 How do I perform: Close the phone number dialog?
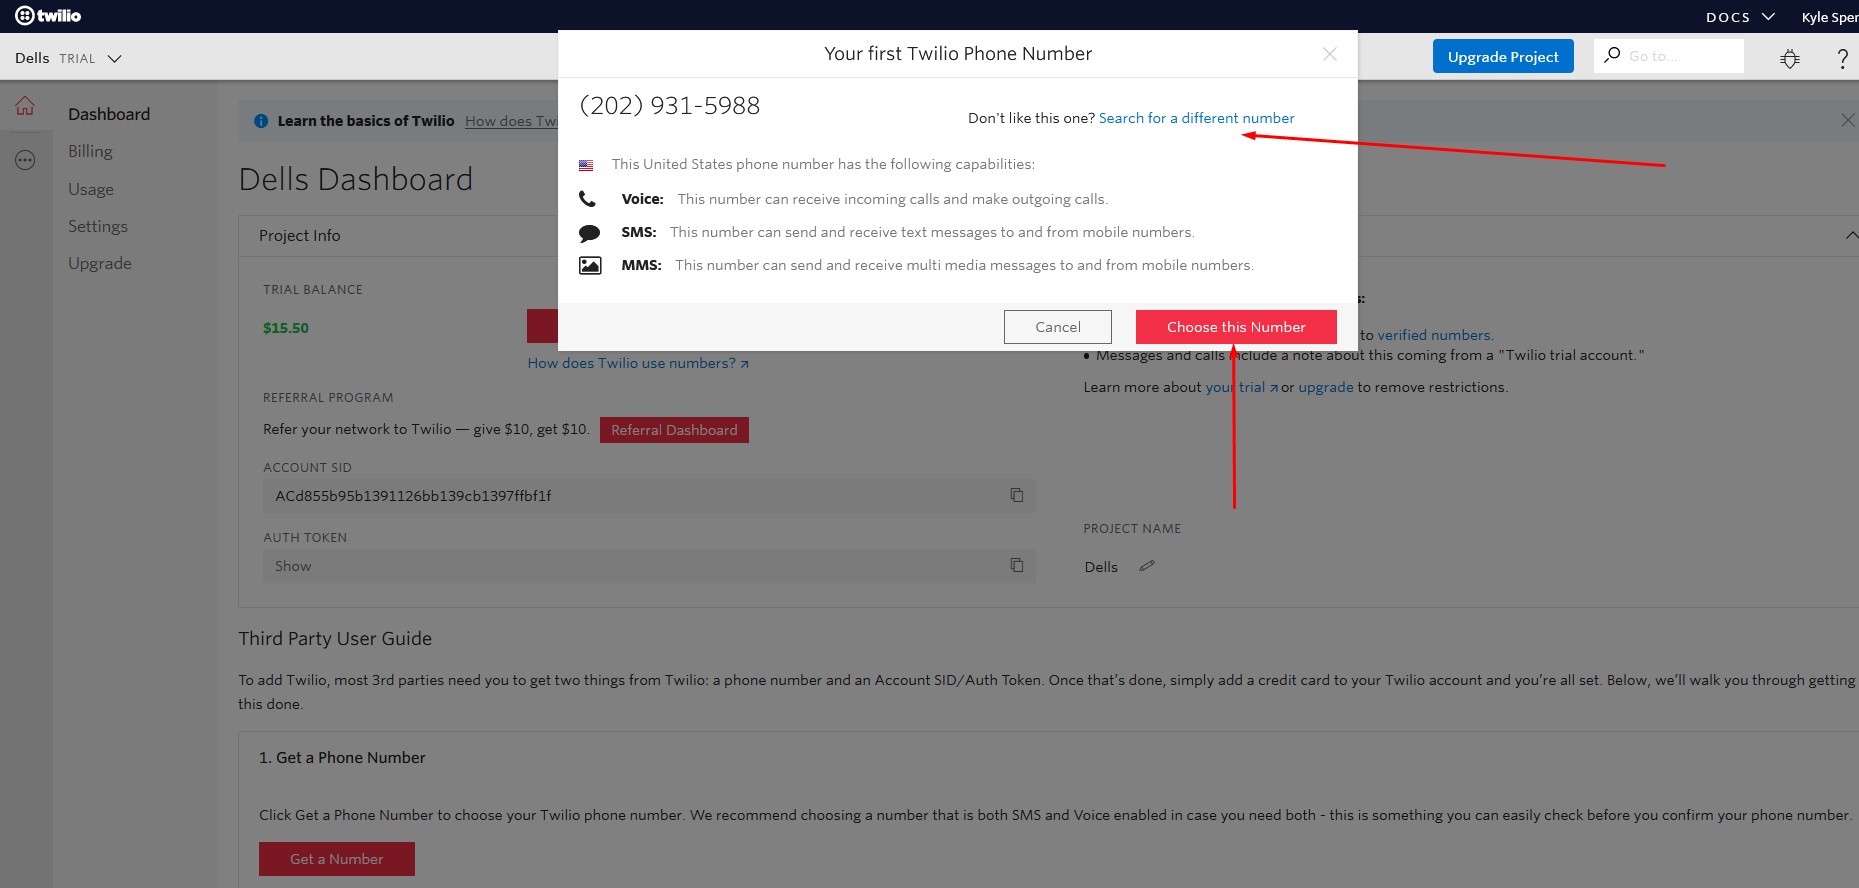(x=1329, y=54)
